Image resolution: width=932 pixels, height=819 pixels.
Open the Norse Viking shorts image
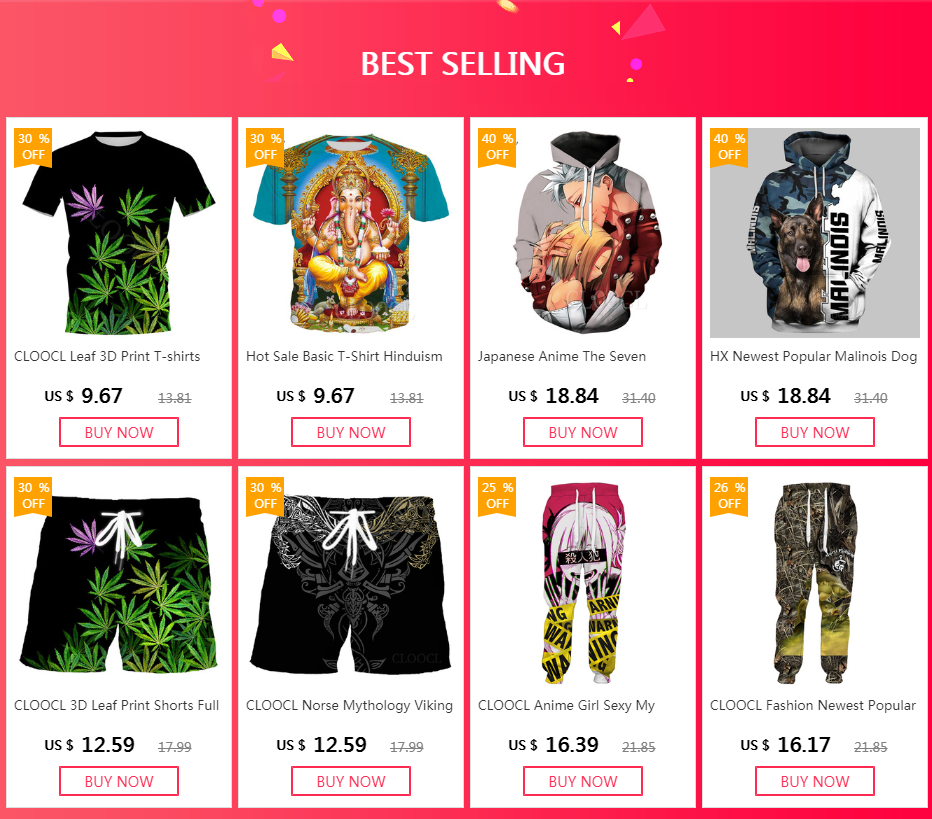(351, 582)
